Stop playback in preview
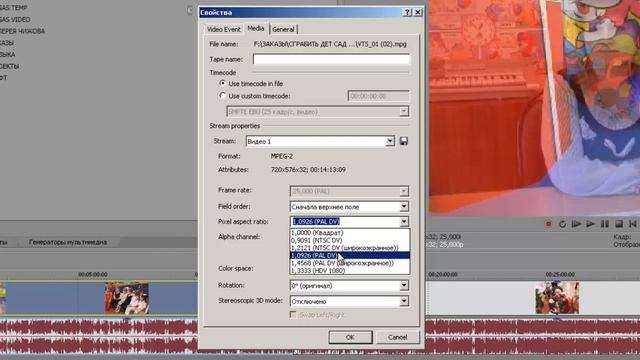This screenshot has width=640, height=360. [619, 224]
